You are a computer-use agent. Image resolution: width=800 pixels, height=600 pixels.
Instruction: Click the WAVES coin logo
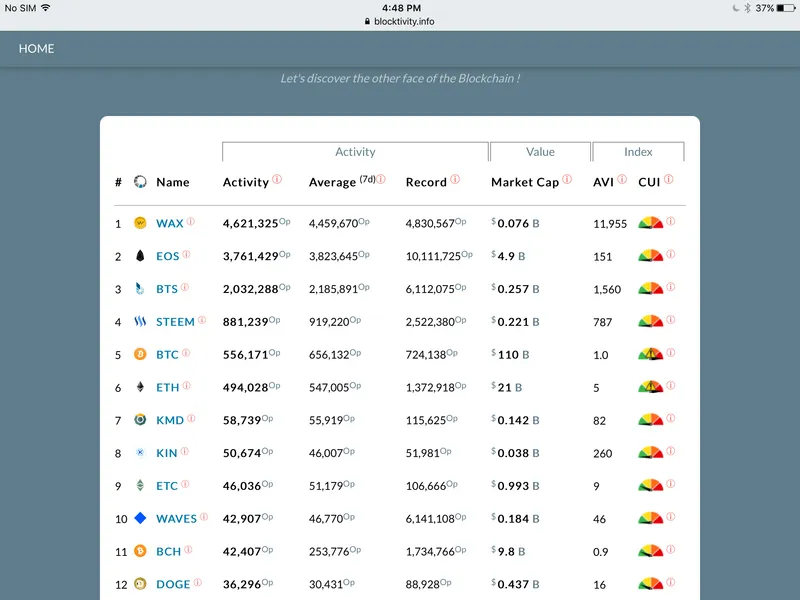[x=140, y=518]
